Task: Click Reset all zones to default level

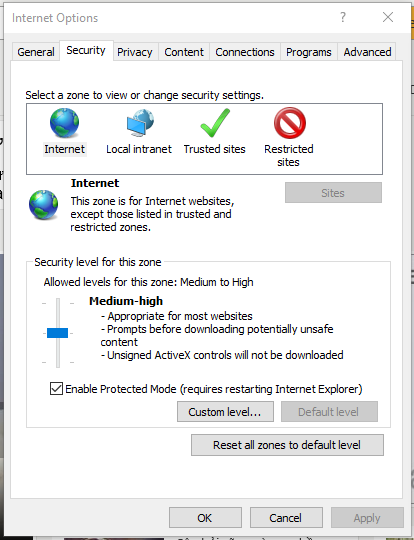Action: 287,445
